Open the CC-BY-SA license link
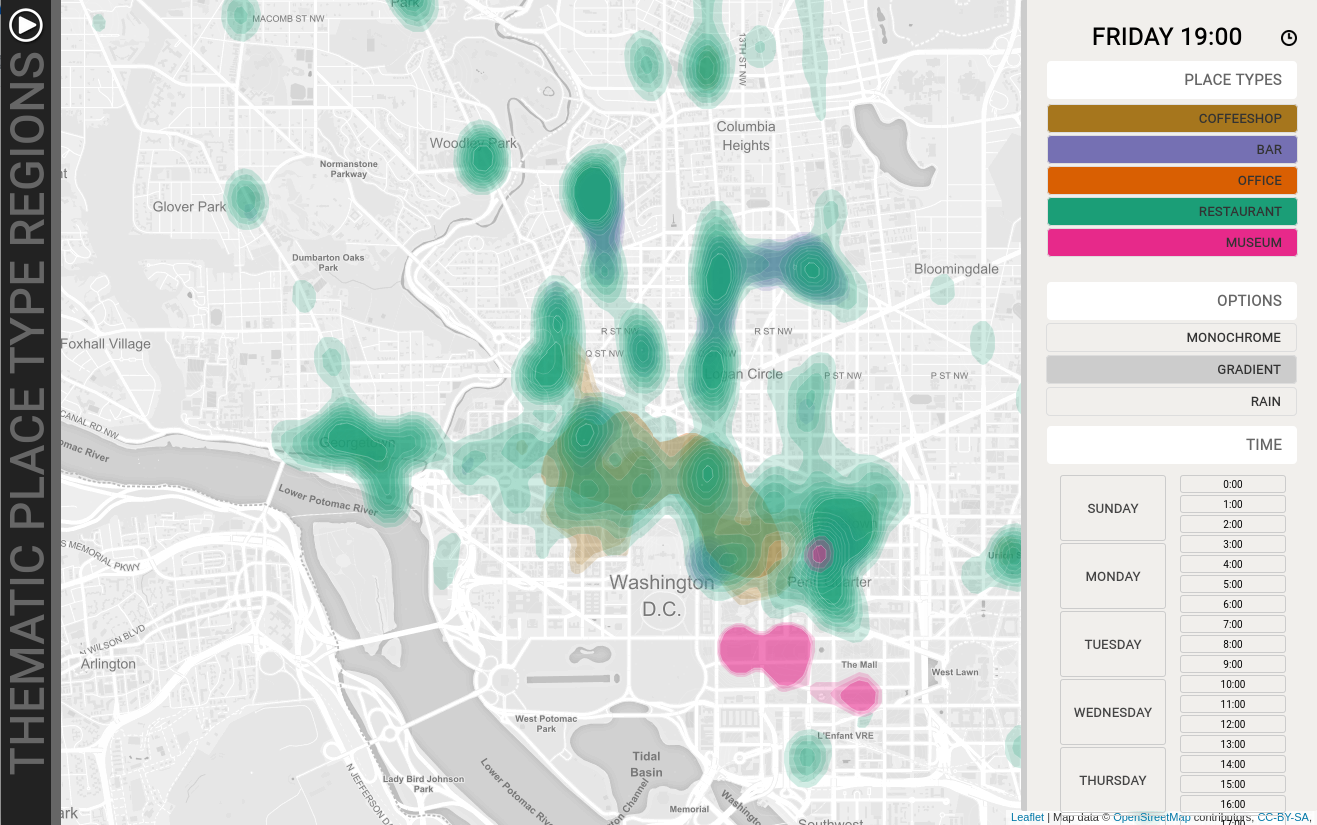This screenshot has height=825, width=1317. click(x=1283, y=817)
